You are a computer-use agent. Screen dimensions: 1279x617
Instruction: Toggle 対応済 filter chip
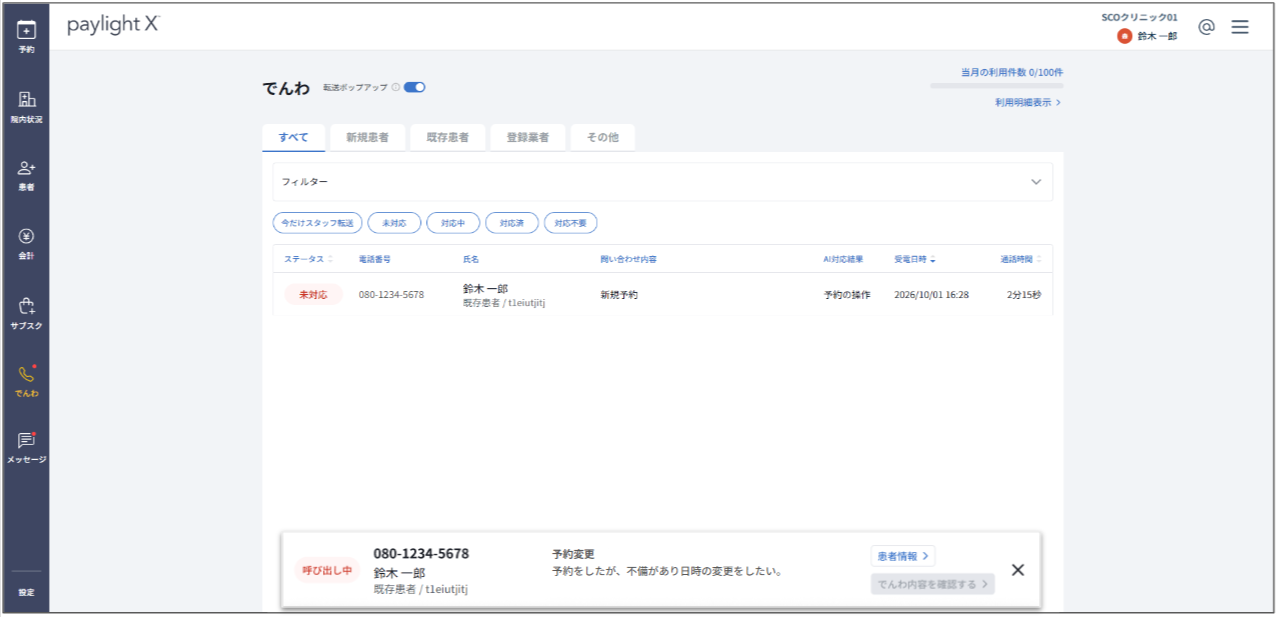click(512, 223)
